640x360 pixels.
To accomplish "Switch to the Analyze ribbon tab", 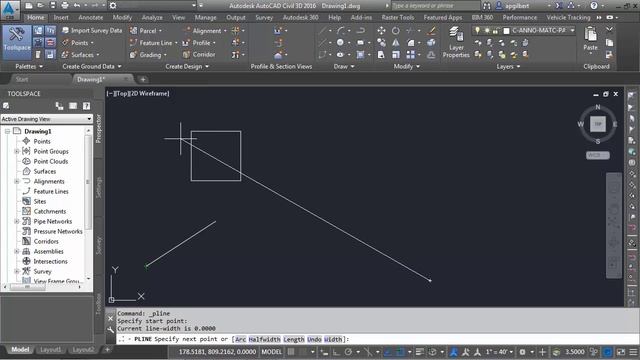I will point(152,18).
